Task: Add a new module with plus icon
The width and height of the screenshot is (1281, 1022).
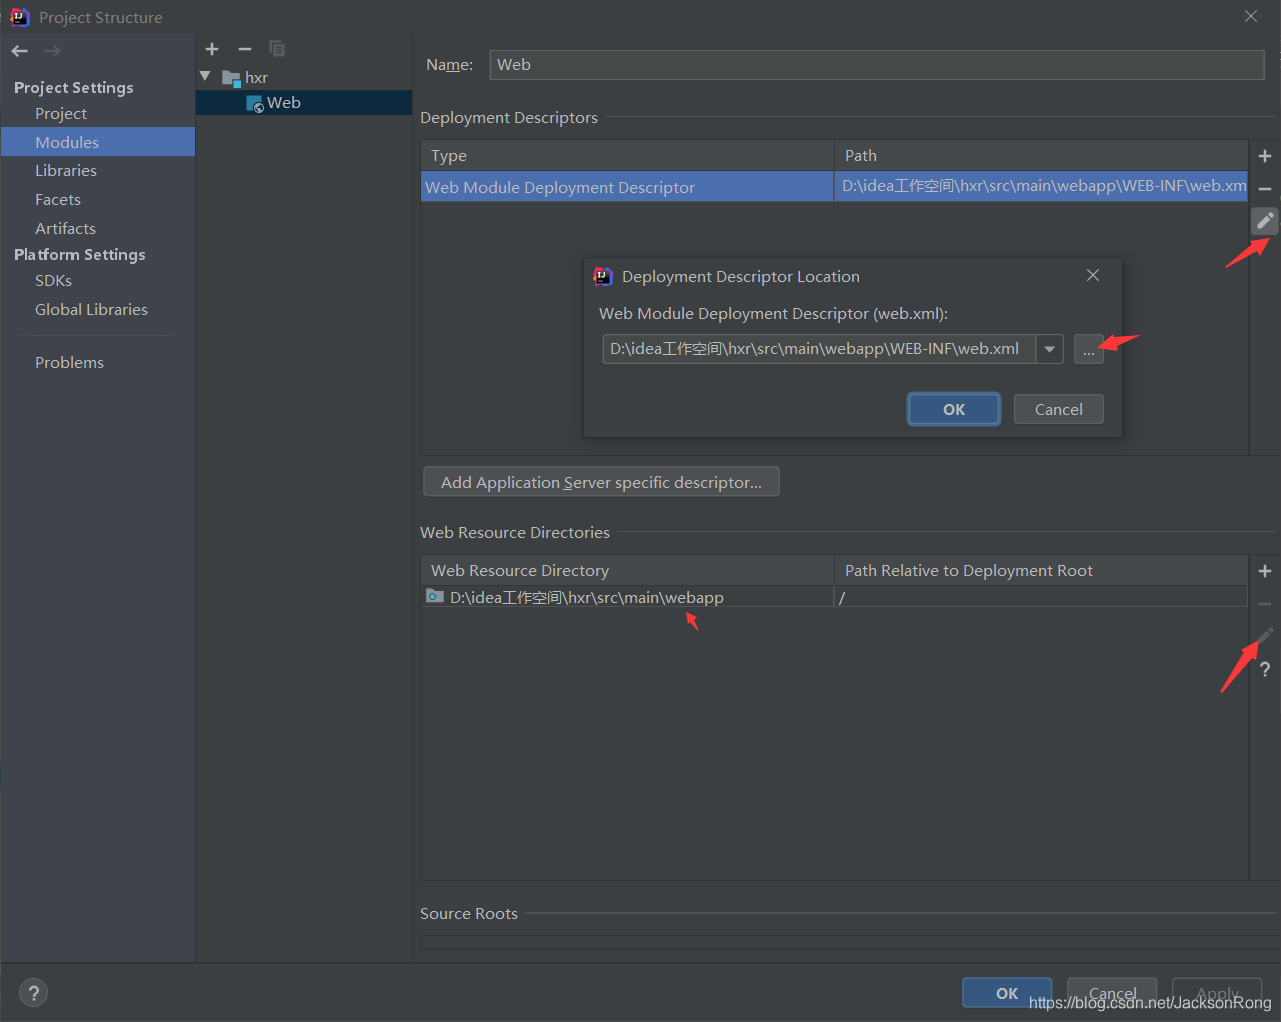Action: click(x=212, y=49)
